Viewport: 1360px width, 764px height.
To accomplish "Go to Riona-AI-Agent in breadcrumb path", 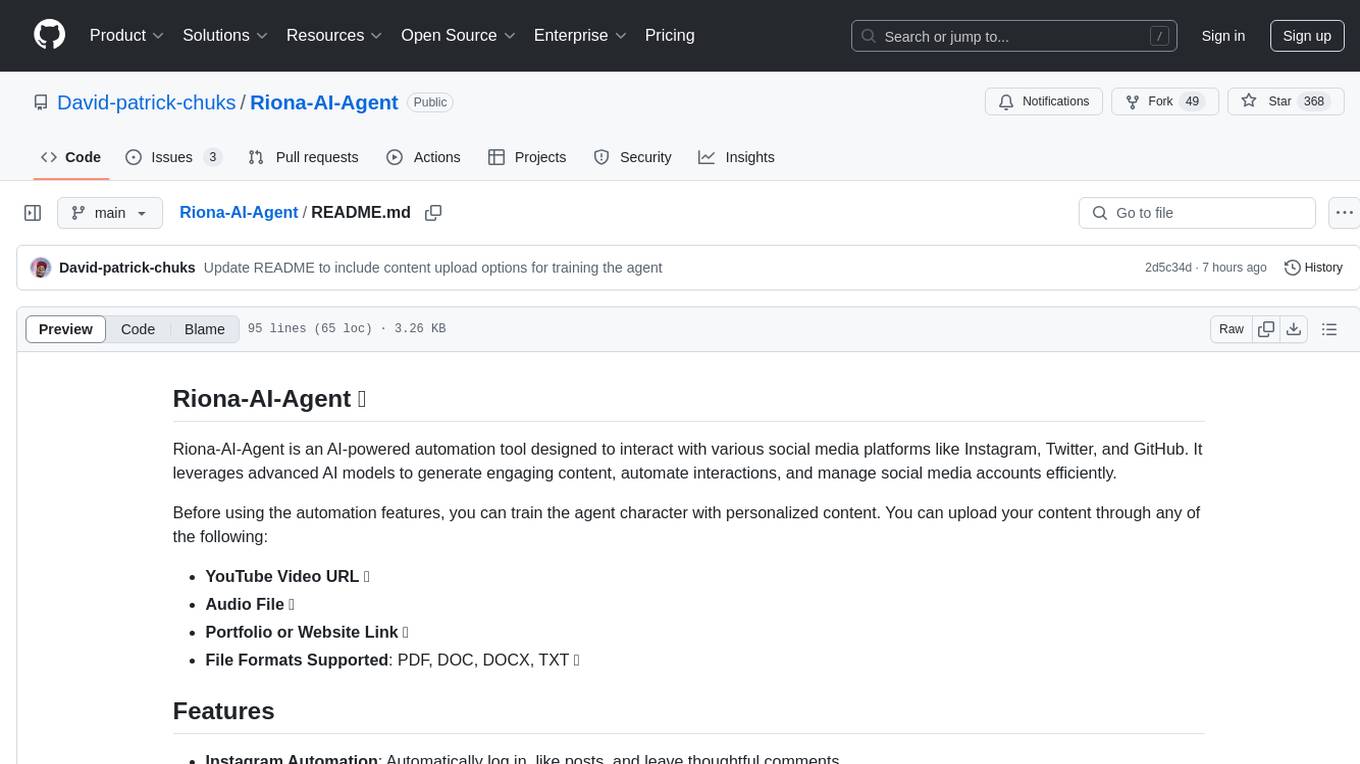I will coord(239,212).
